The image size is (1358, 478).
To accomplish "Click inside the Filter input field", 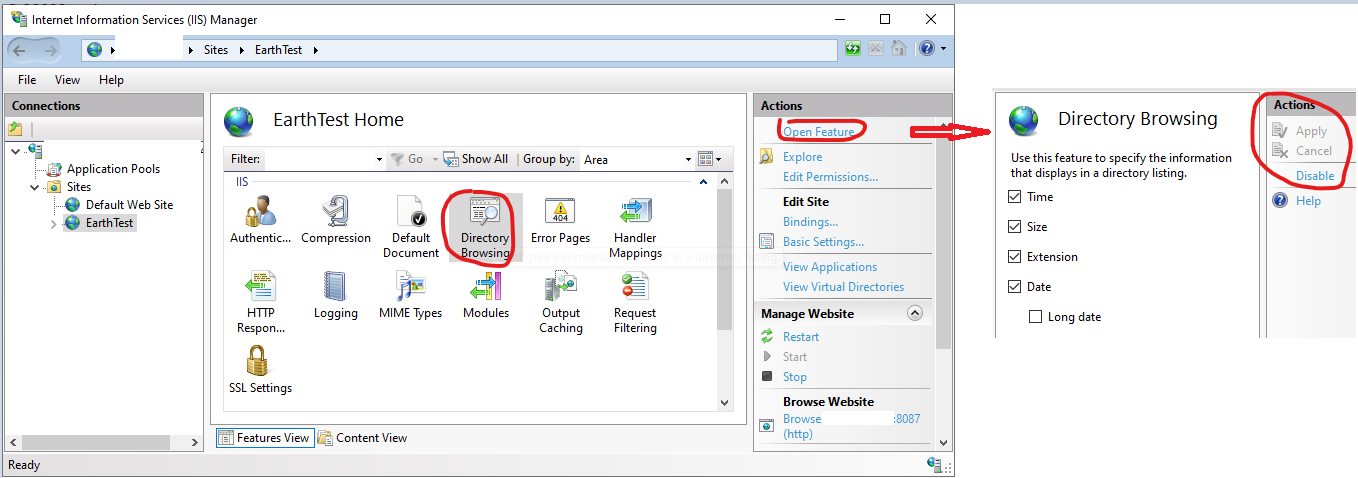I will tap(318, 159).
